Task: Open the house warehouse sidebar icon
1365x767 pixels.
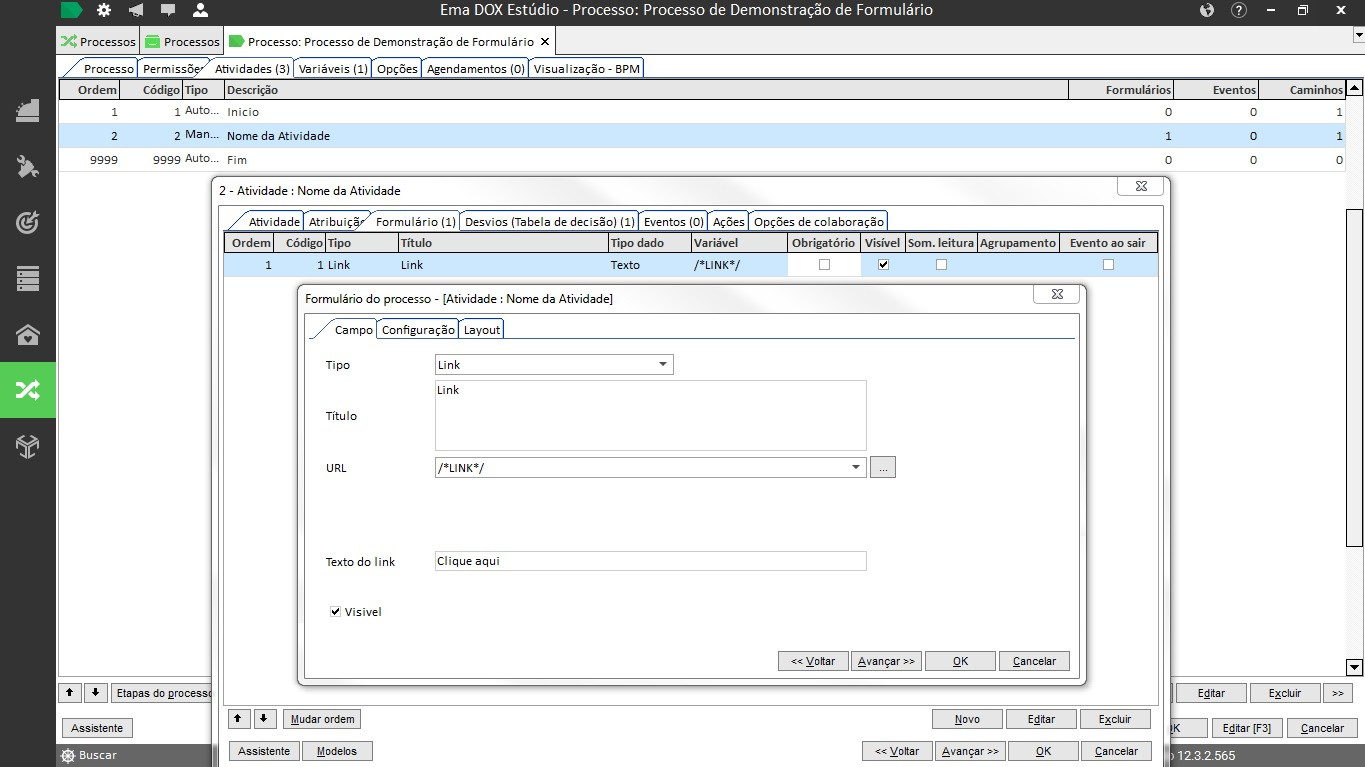Action: 28,334
